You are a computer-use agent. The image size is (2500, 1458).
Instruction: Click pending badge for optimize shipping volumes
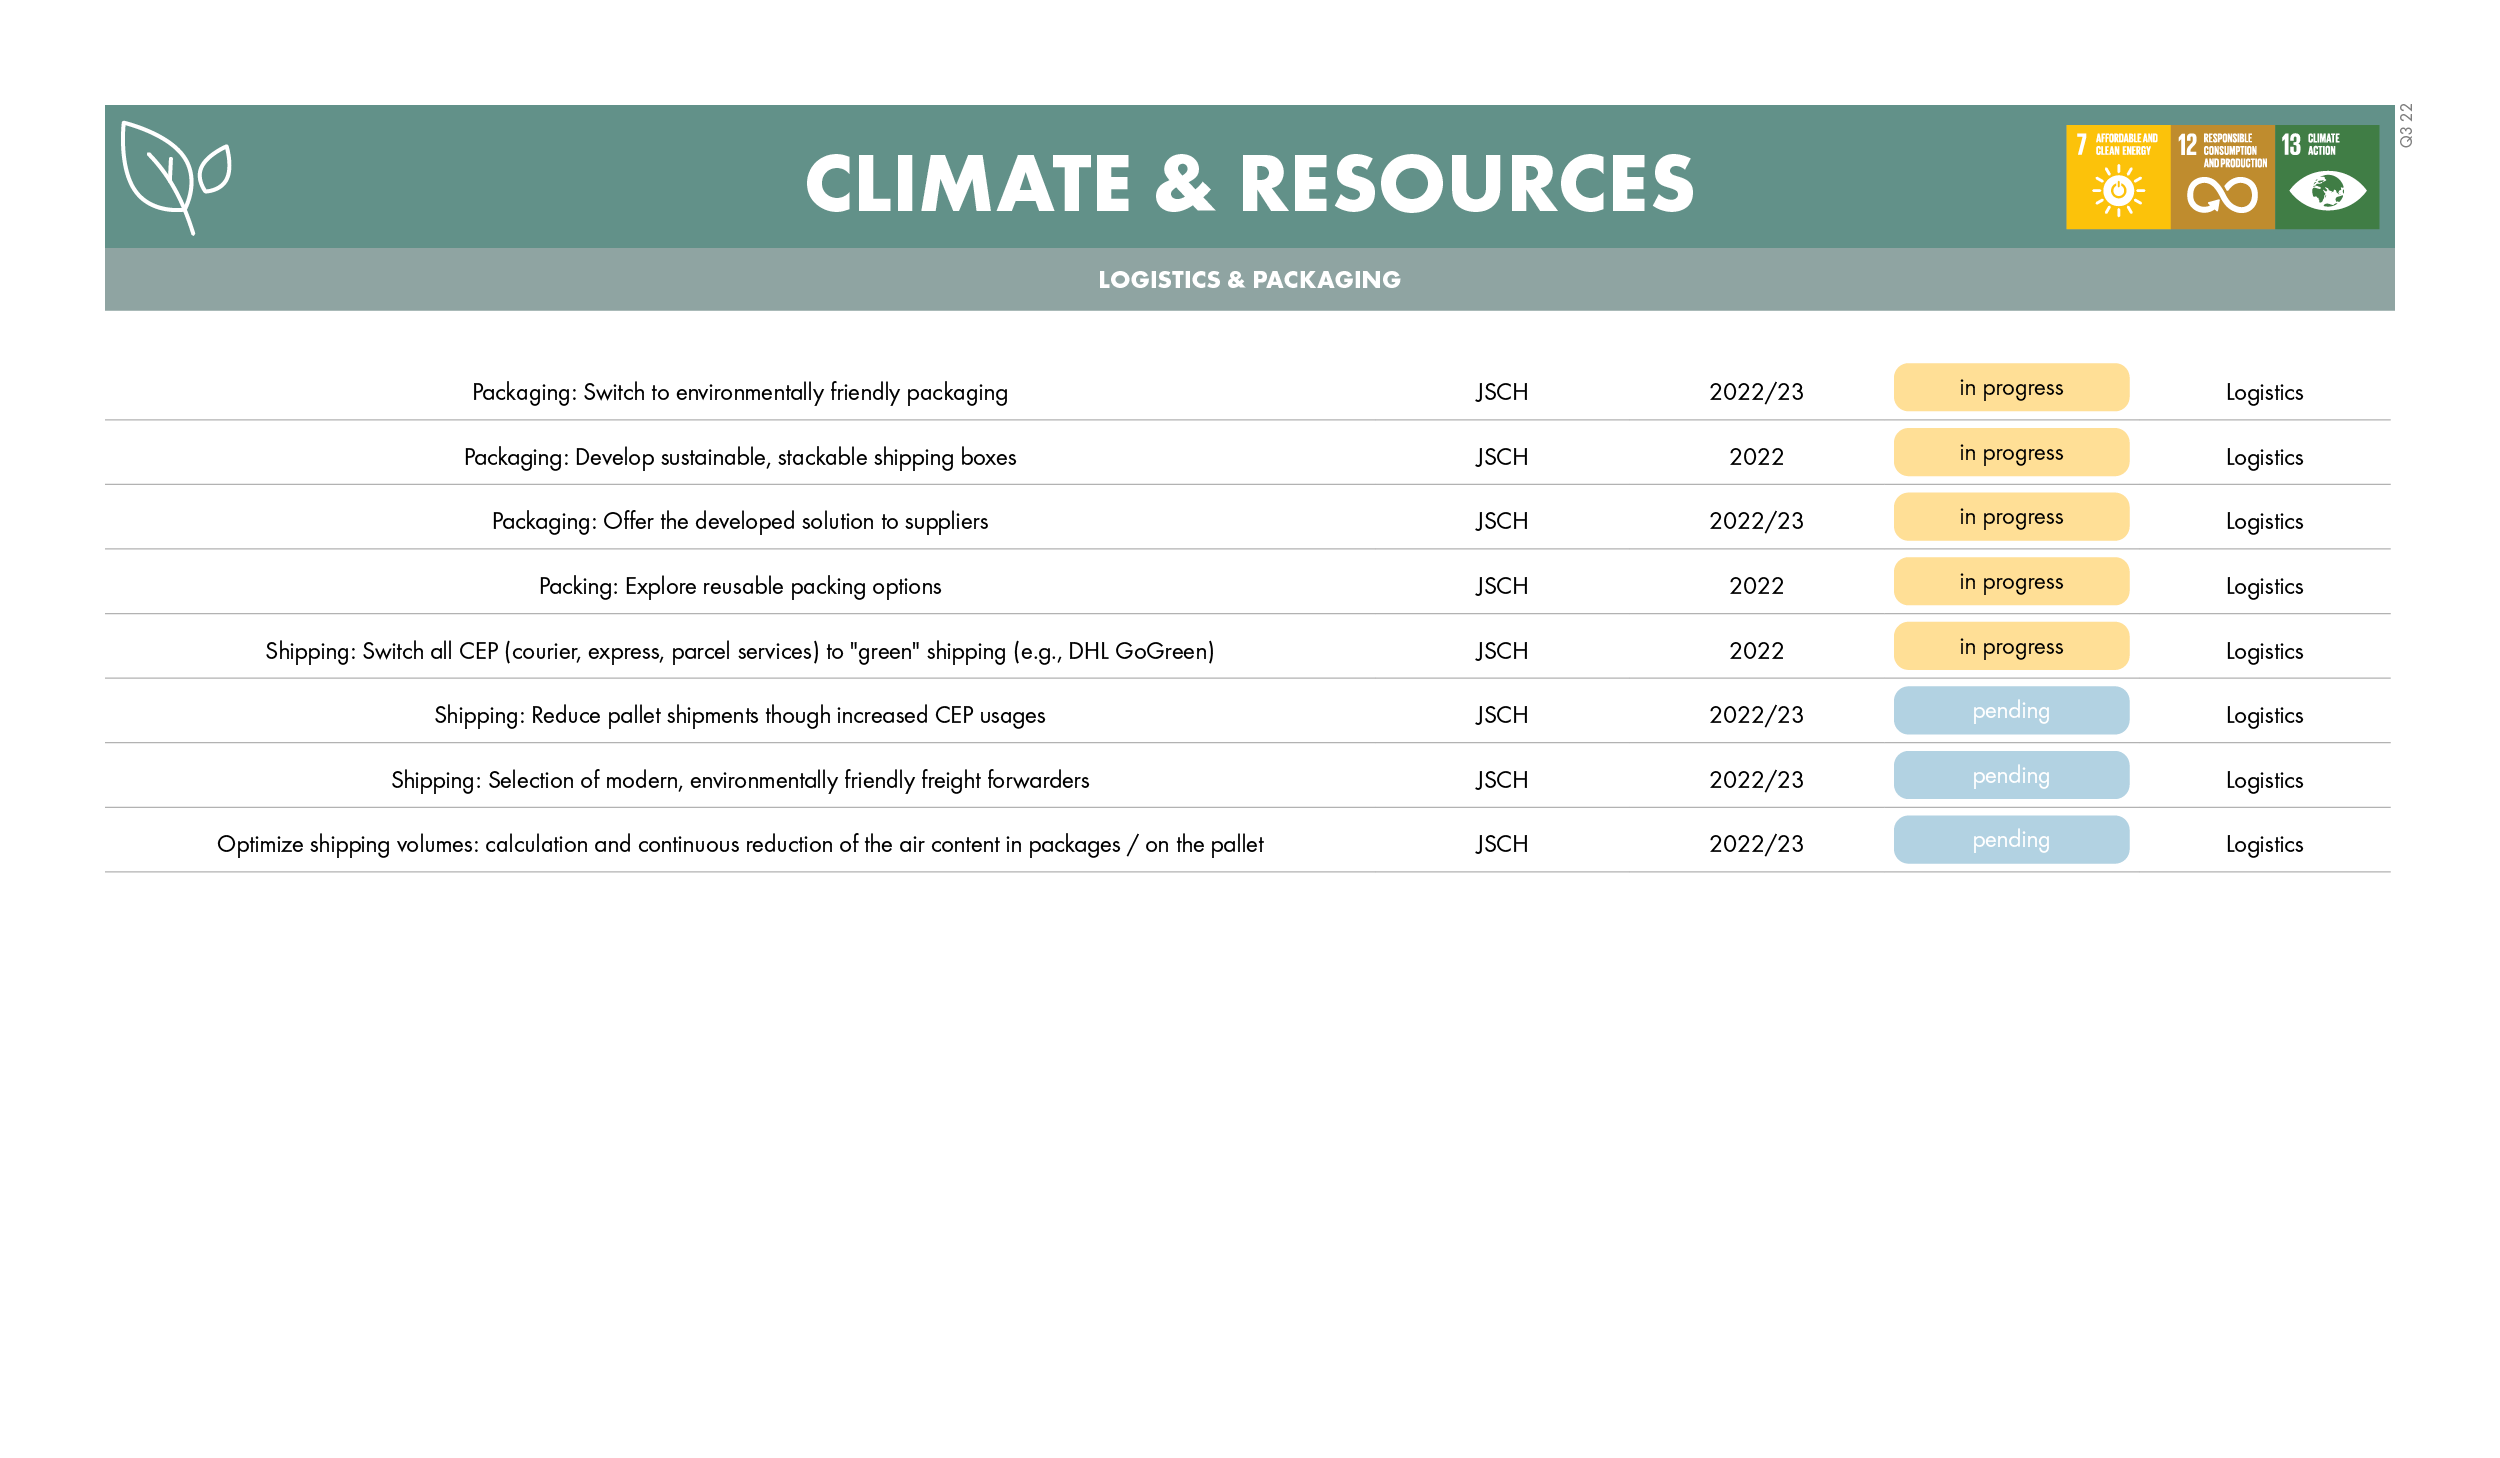(2010, 840)
